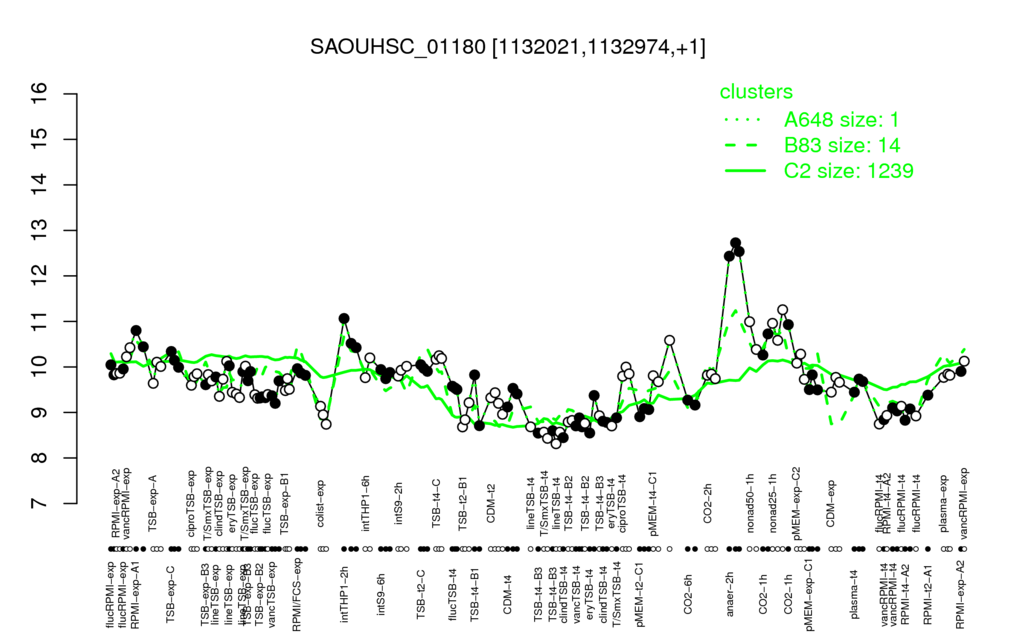Click the x-axis label 'pMEM-t2-C1'
The width and height of the screenshot is (1024, 640).
(640, 595)
